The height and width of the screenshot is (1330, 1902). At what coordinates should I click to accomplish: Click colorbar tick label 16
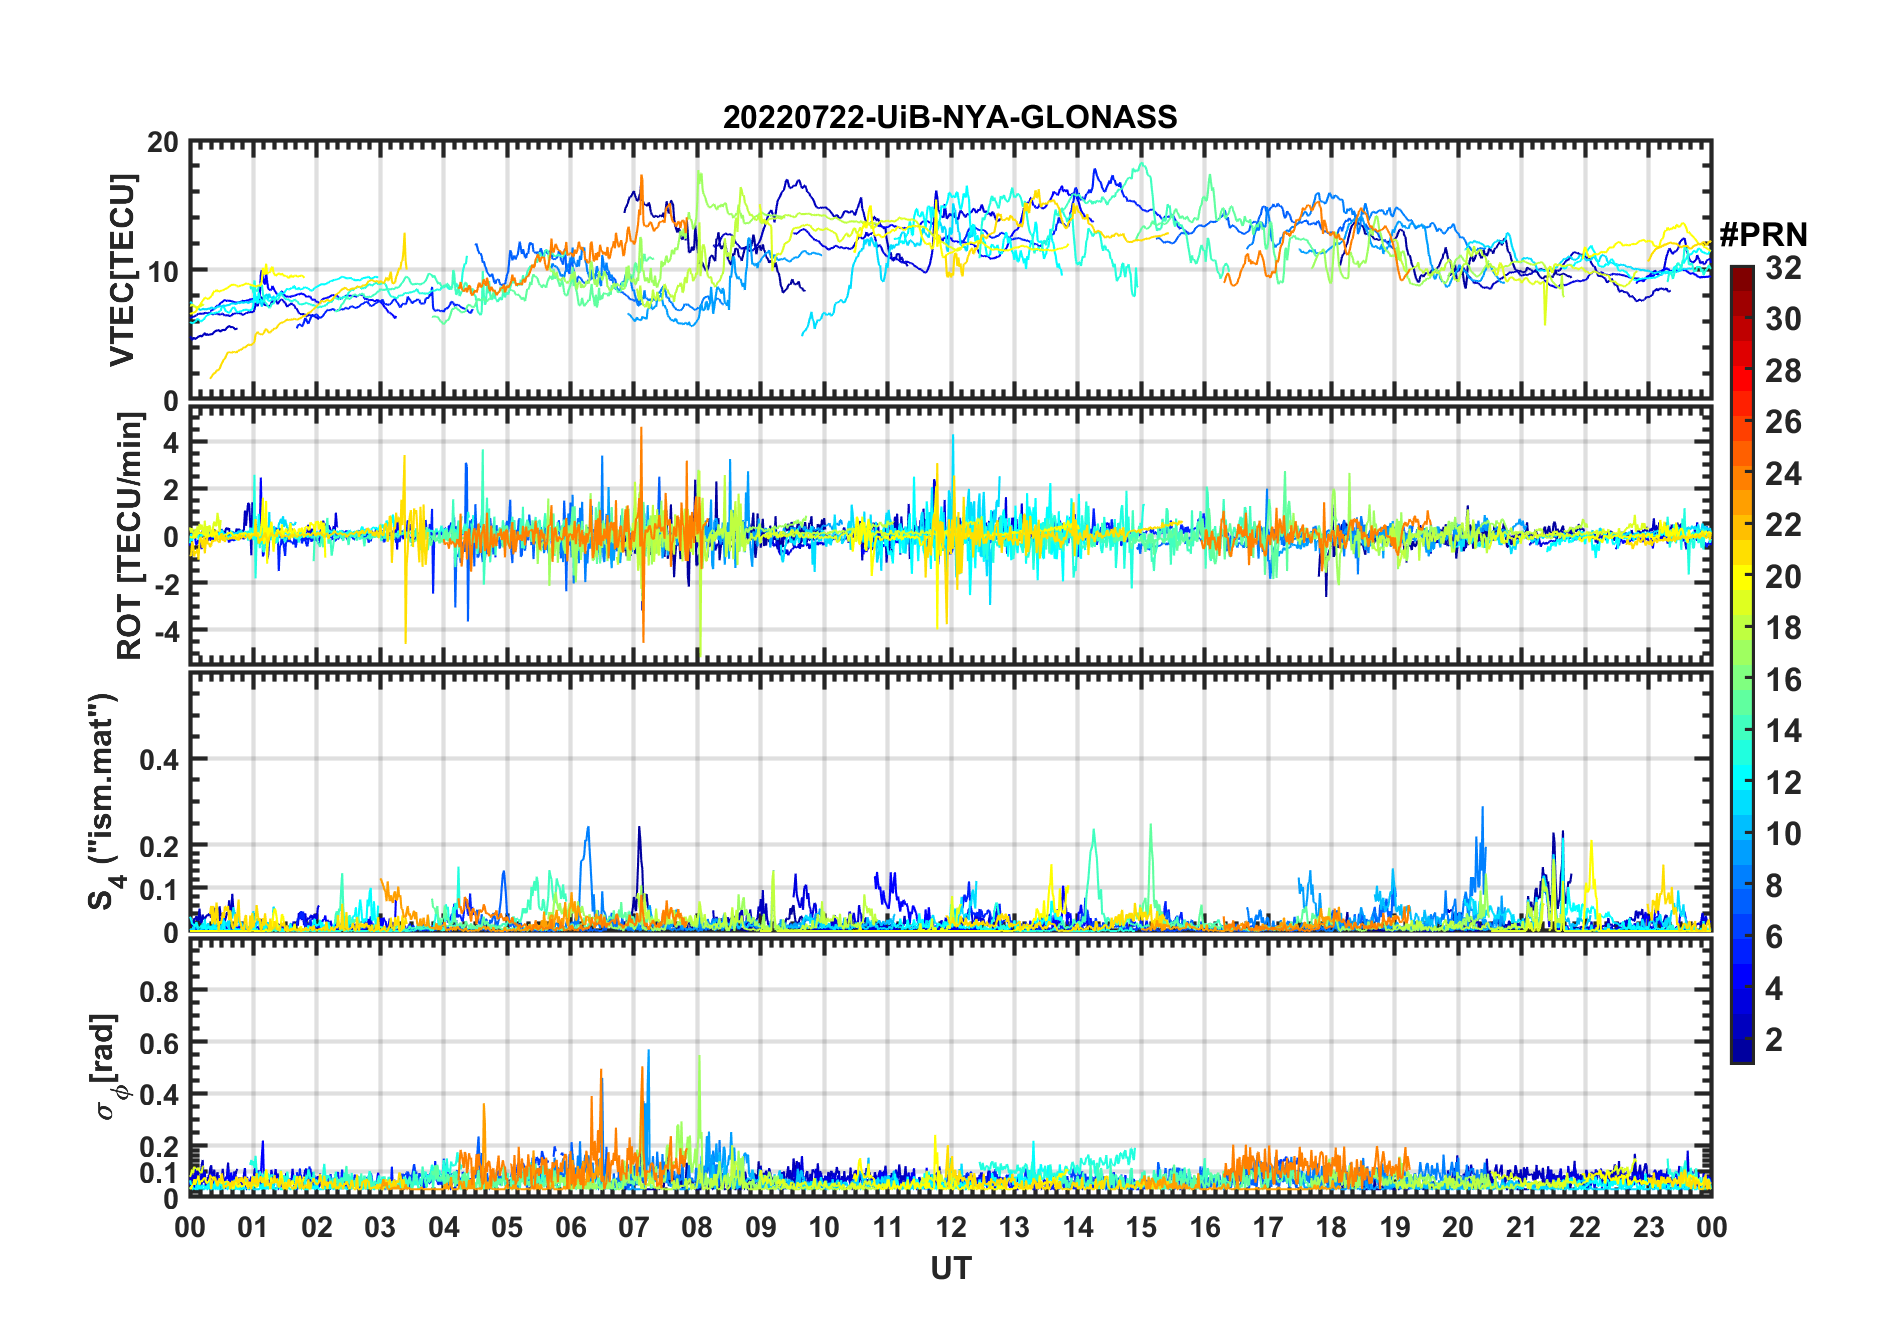[1783, 680]
